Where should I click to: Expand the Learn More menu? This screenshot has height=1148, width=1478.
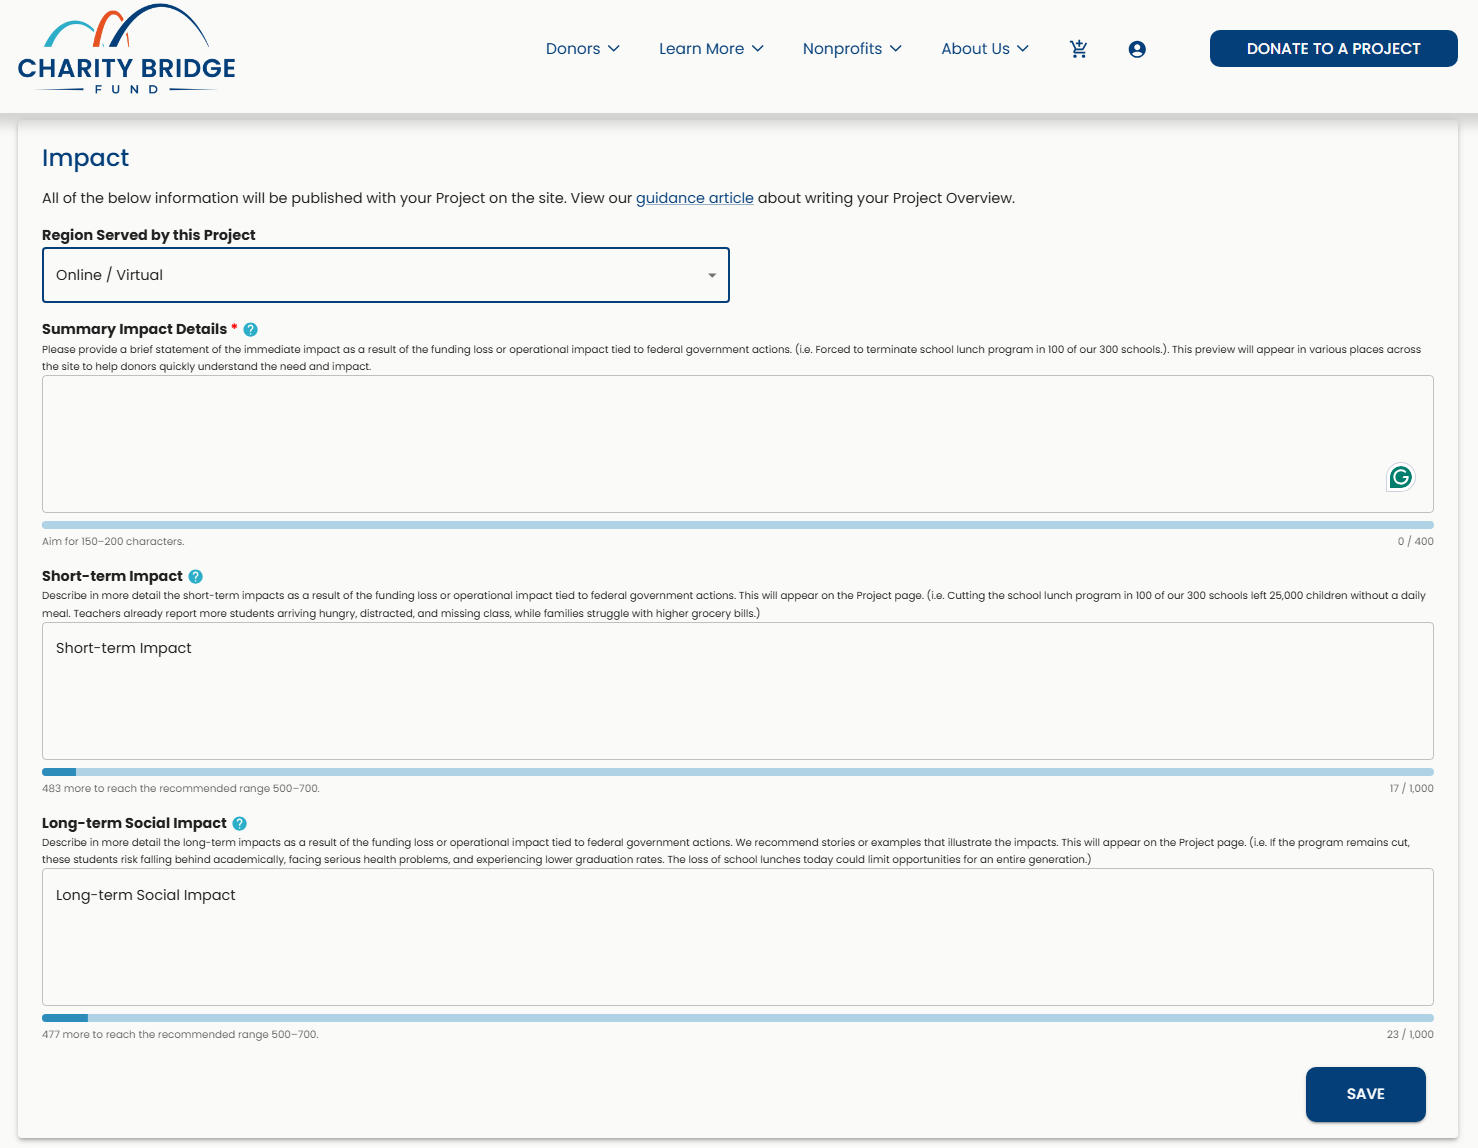[x=711, y=49]
